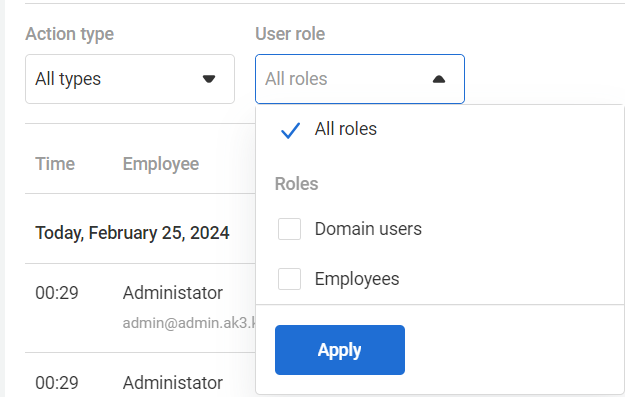Click the Today, February 25, 2024 date heading
The image size is (625, 397).
[x=132, y=233]
